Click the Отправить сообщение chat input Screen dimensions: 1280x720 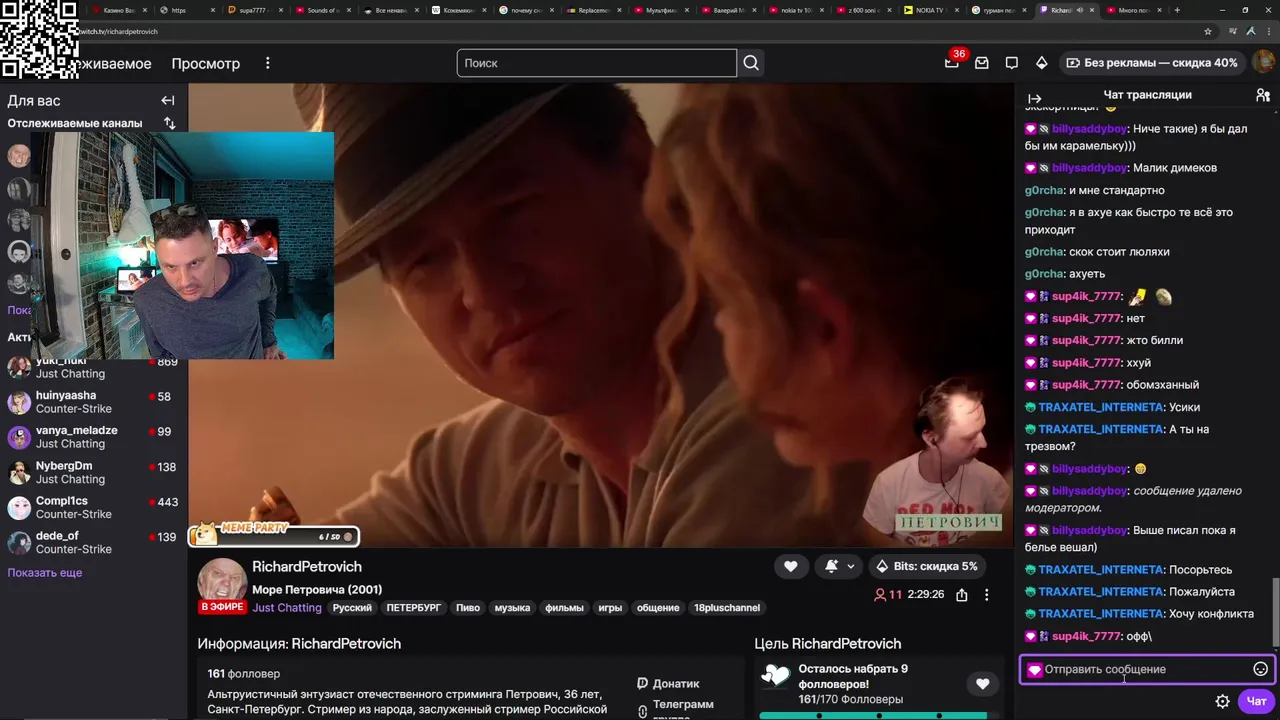[x=1146, y=669]
